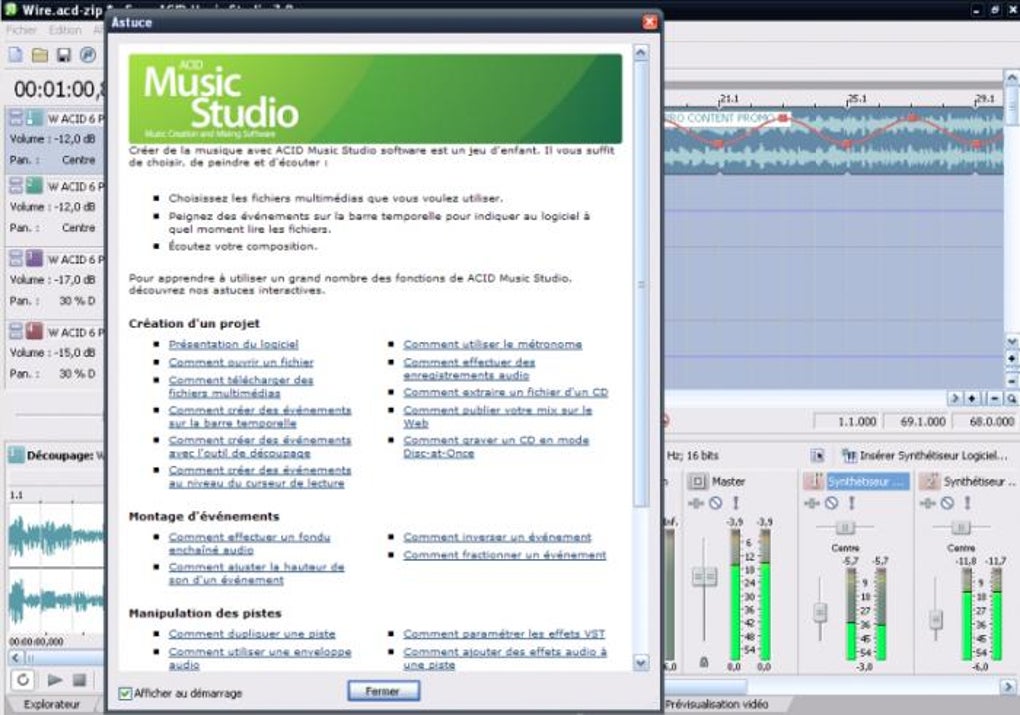Solo the highlighted Synthétiseur bus
Viewport: 1020px width, 715px height.
pos(852,503)
